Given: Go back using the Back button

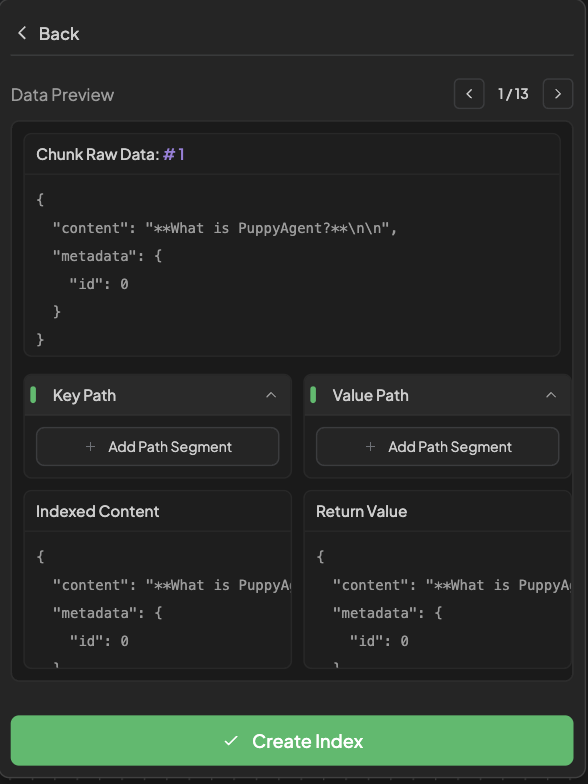Looking at the screenshot, I should click(x=48, y=34).
